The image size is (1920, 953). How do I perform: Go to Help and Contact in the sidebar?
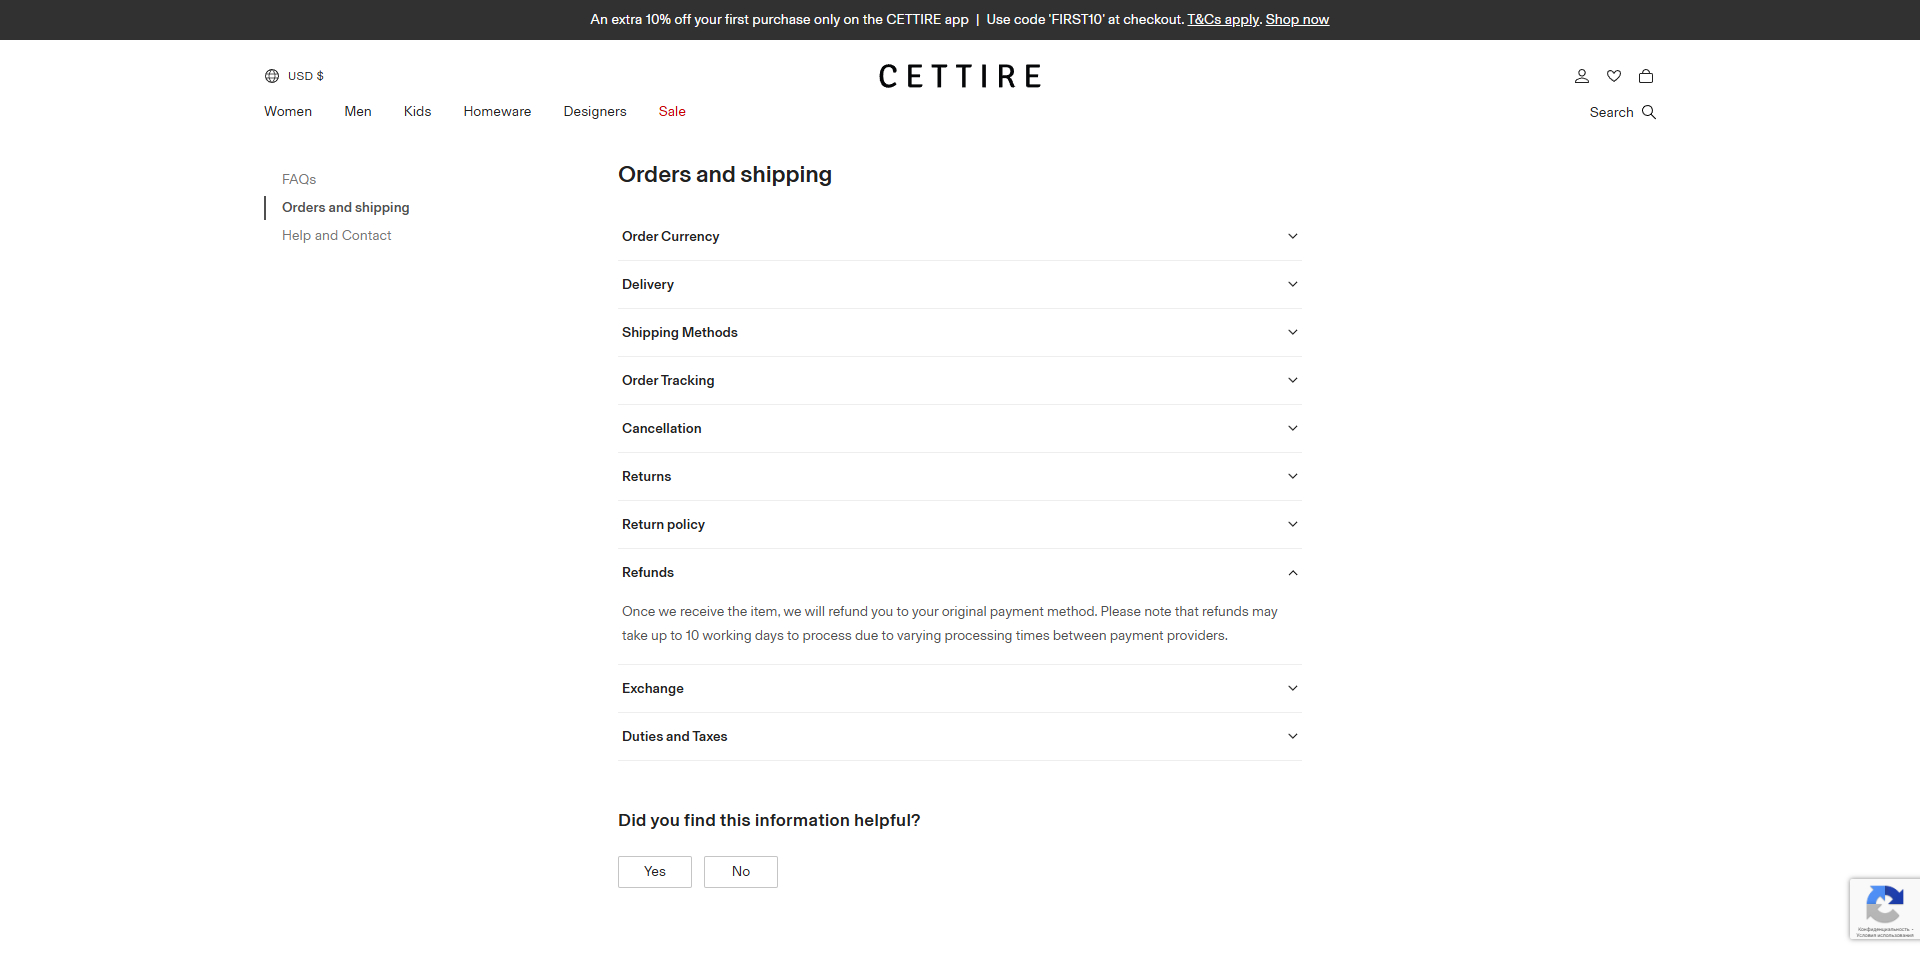tap(336, 235)
